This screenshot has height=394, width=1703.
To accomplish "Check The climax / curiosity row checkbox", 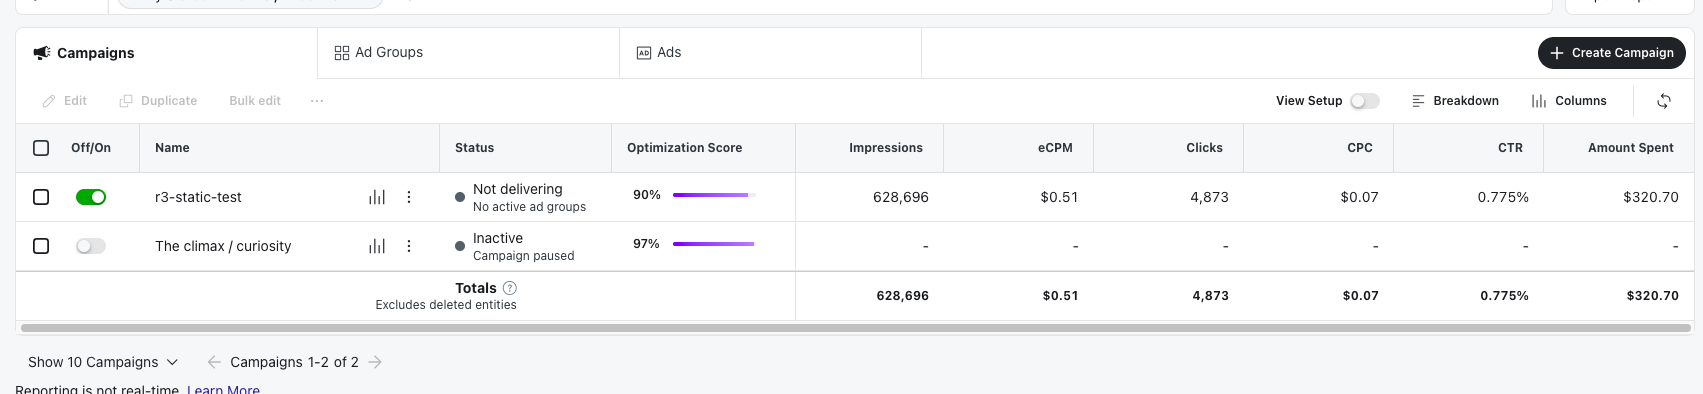I will 41,246.
